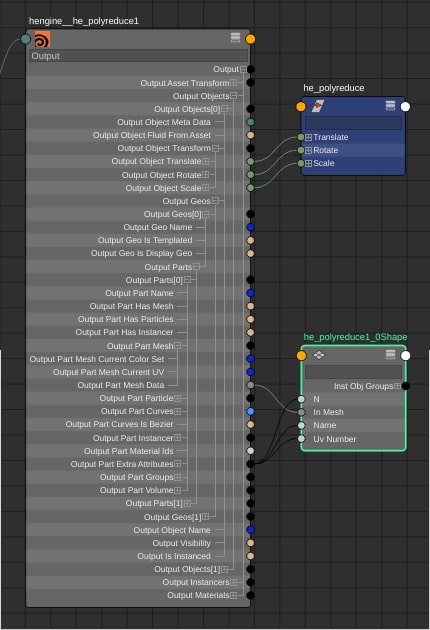
Task: Click the transform icon on he_polyreduce node
Action: click(x=318, y=106)
